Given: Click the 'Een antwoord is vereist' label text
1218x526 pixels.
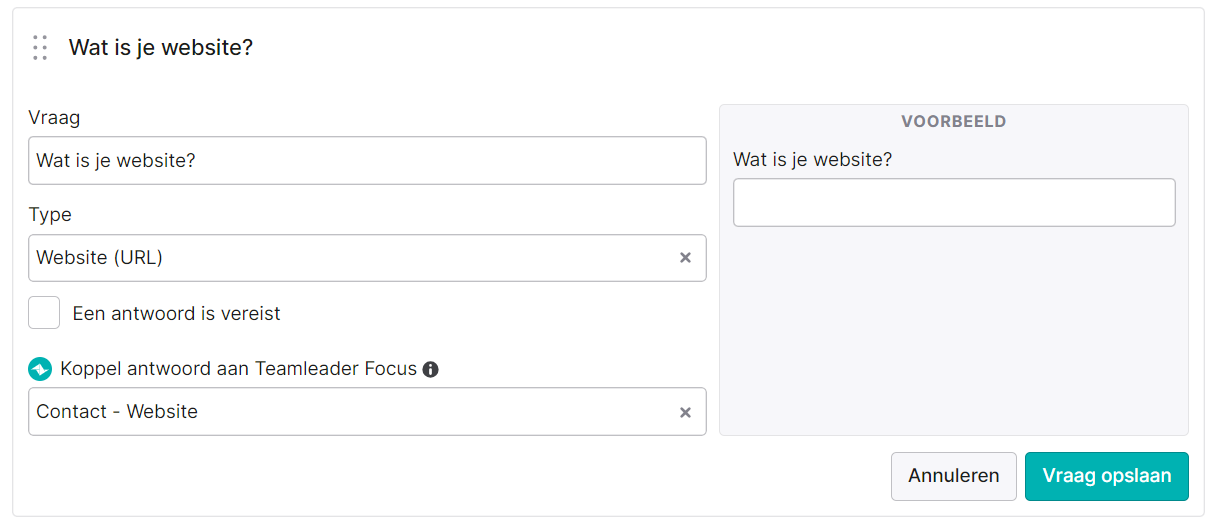Looking at the screenshot, I should [177, 314].
